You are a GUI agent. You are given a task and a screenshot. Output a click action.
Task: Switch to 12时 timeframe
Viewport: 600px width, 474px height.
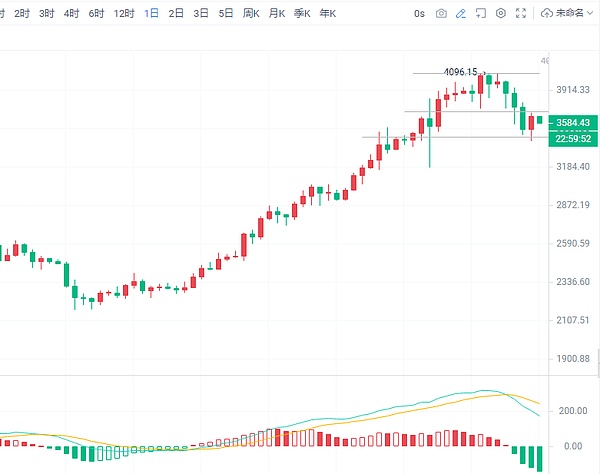(x=123, y=14)
